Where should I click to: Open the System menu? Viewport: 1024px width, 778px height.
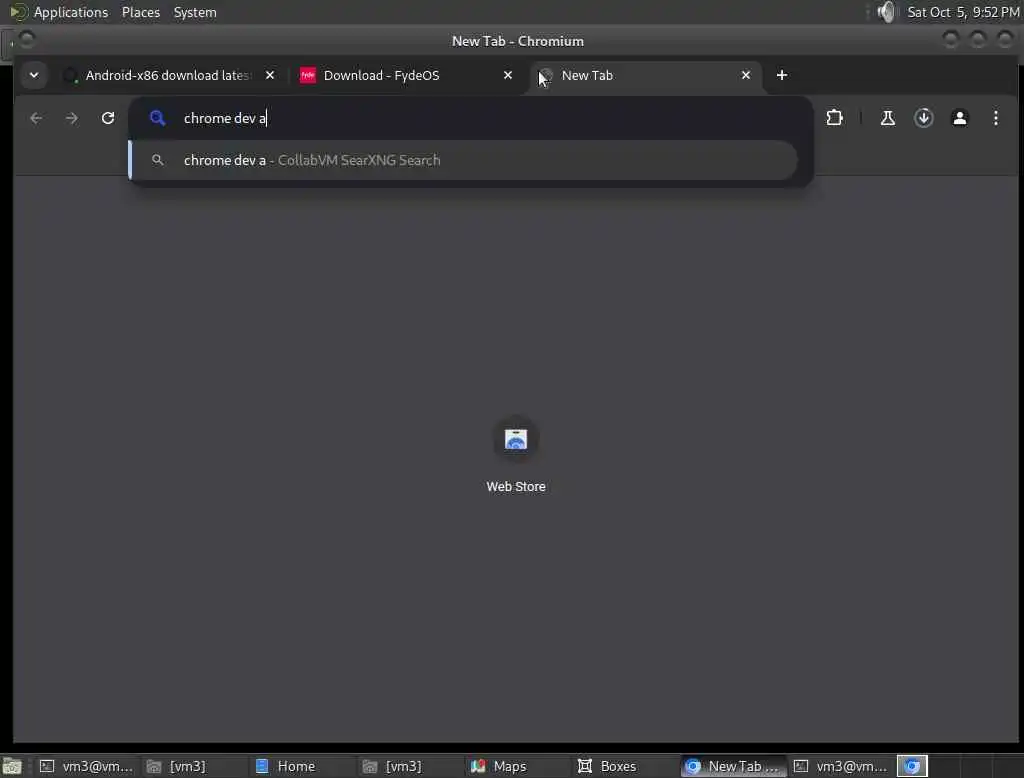[195, 12]
